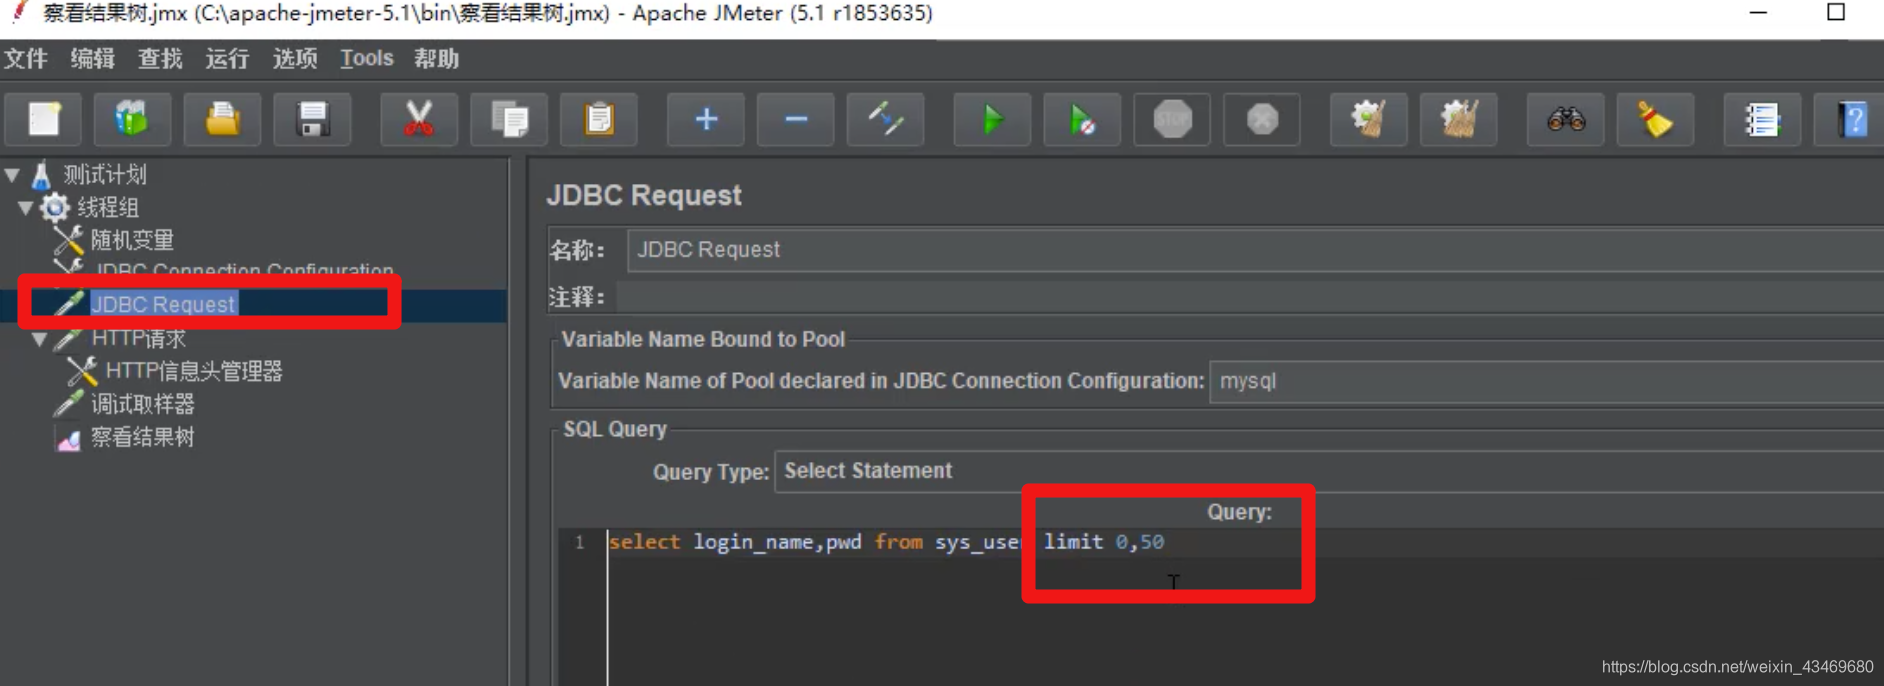Collapse the HTTP请求 tree node
1884x686 pixels.
(x=40, y=339)
